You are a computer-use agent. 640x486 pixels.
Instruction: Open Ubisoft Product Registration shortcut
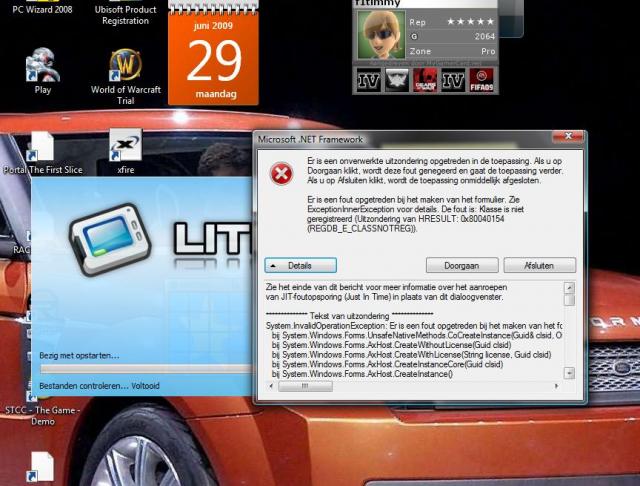pyautogui.click(x=125, y=11)
